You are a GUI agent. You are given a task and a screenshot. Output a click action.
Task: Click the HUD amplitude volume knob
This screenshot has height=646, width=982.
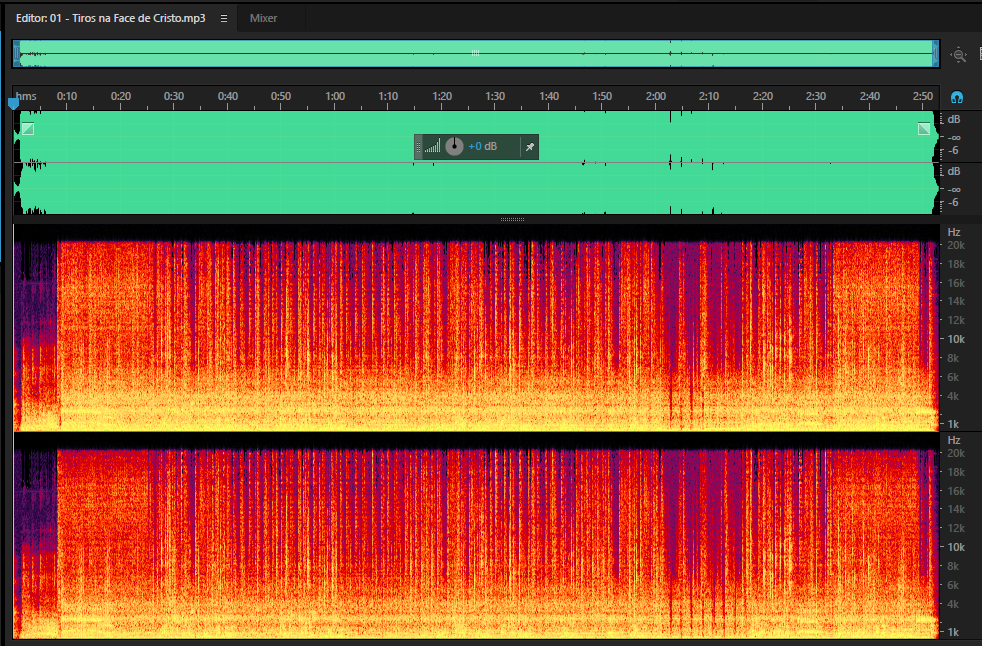point(454,147)
